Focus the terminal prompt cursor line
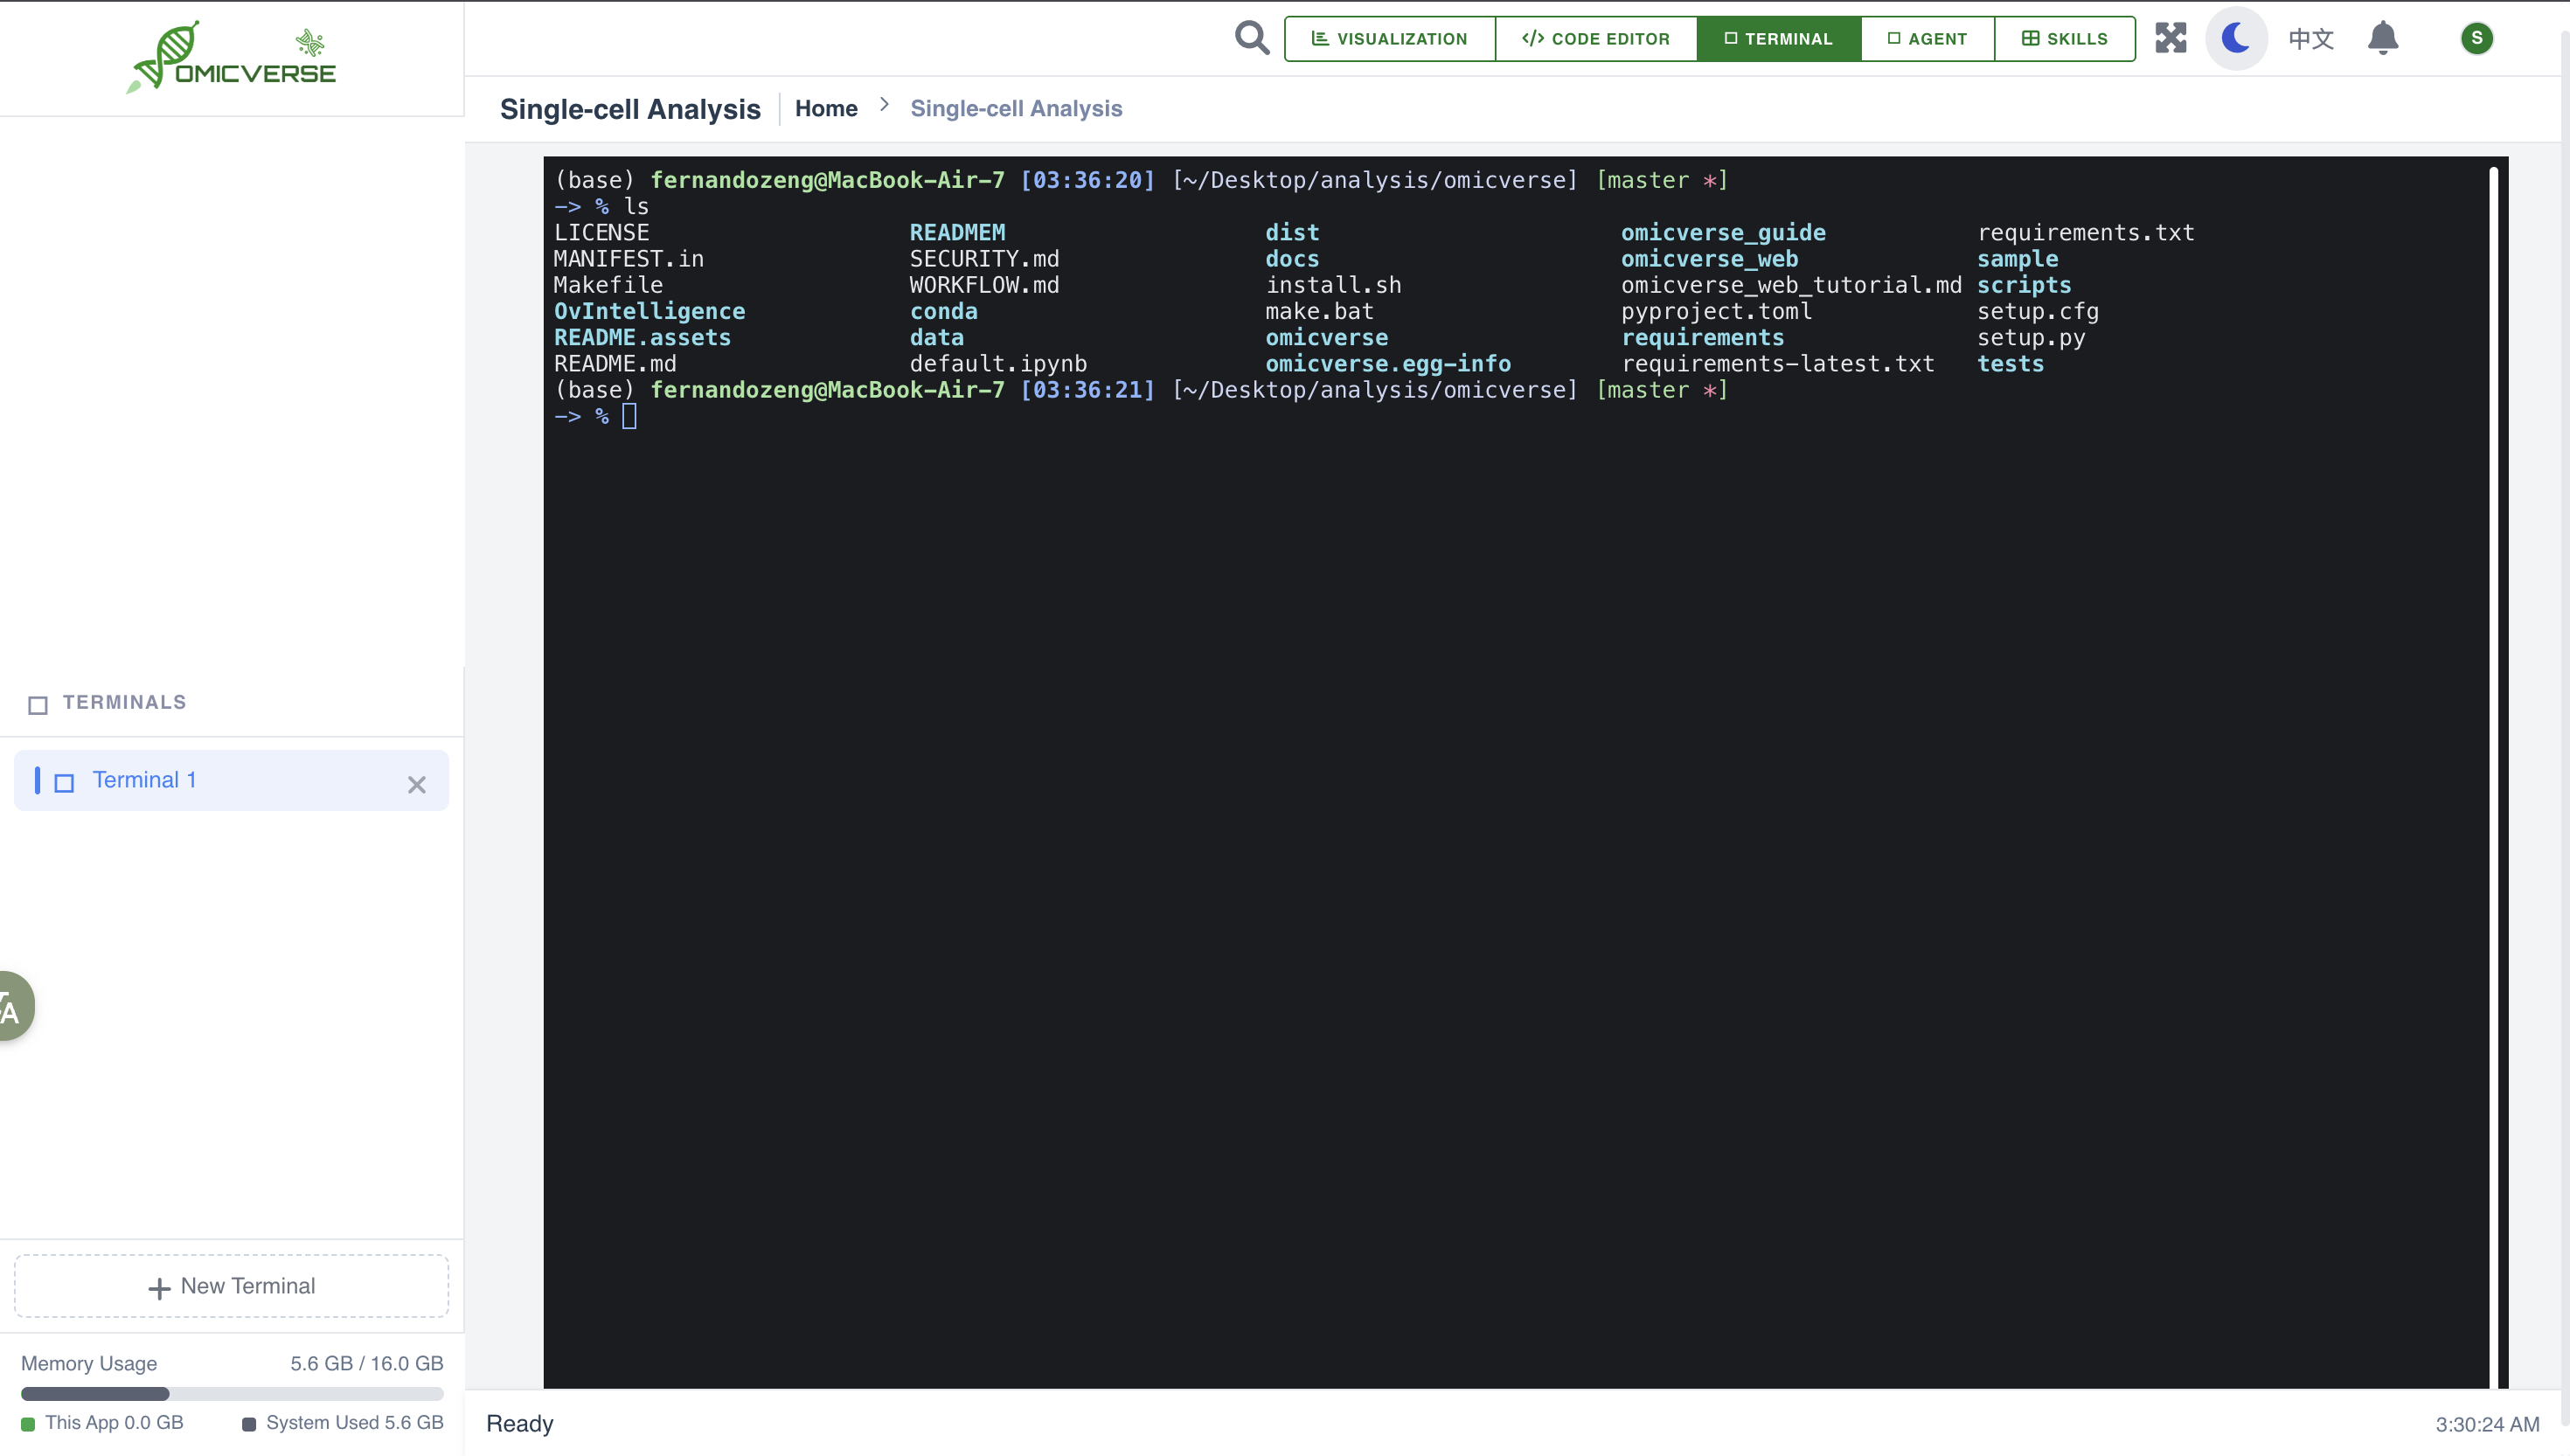2570x1456 pixels. (x=629, y=416)
